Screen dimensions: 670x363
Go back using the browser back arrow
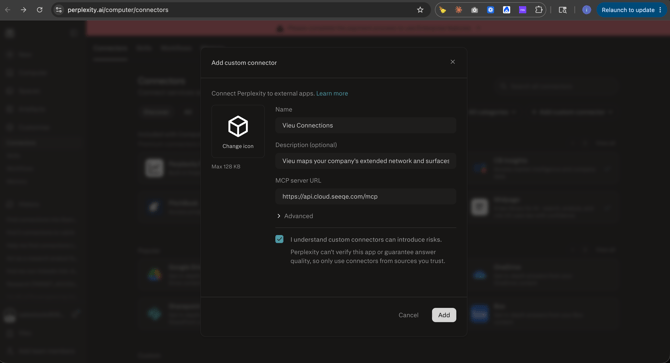point(8,10)
